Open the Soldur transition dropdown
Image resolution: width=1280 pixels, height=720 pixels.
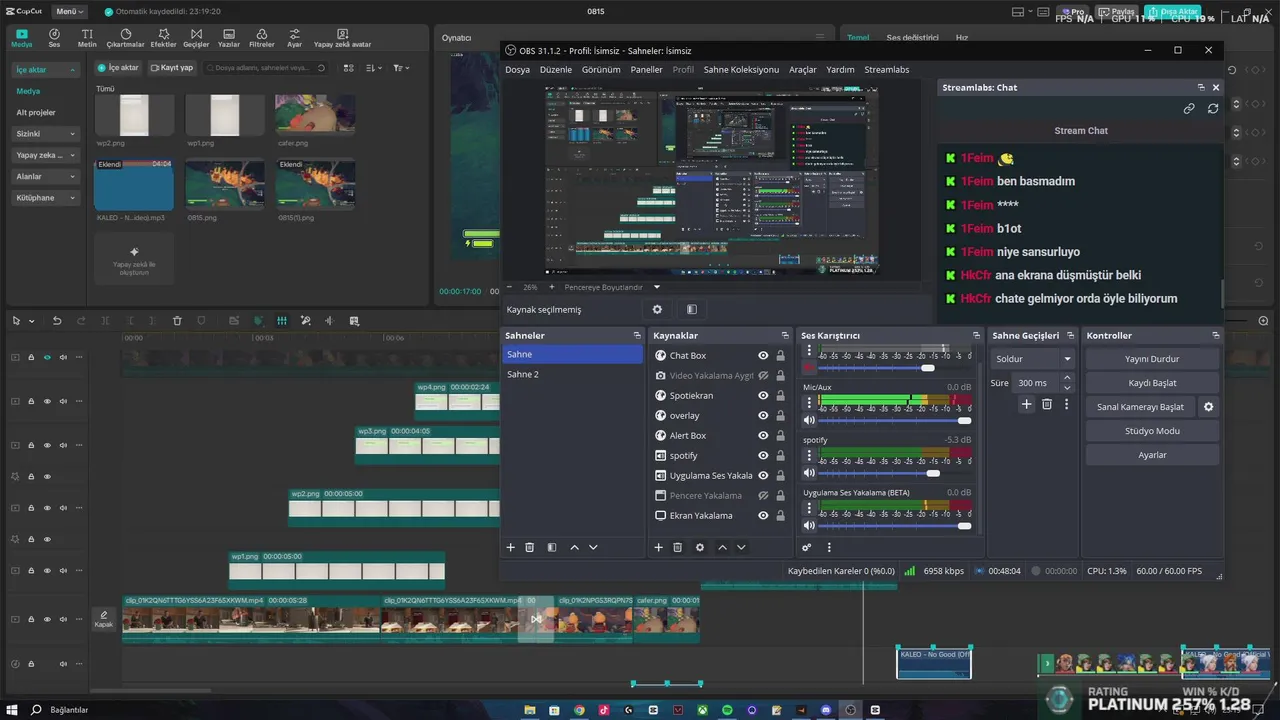click(x=1033, y=359)
